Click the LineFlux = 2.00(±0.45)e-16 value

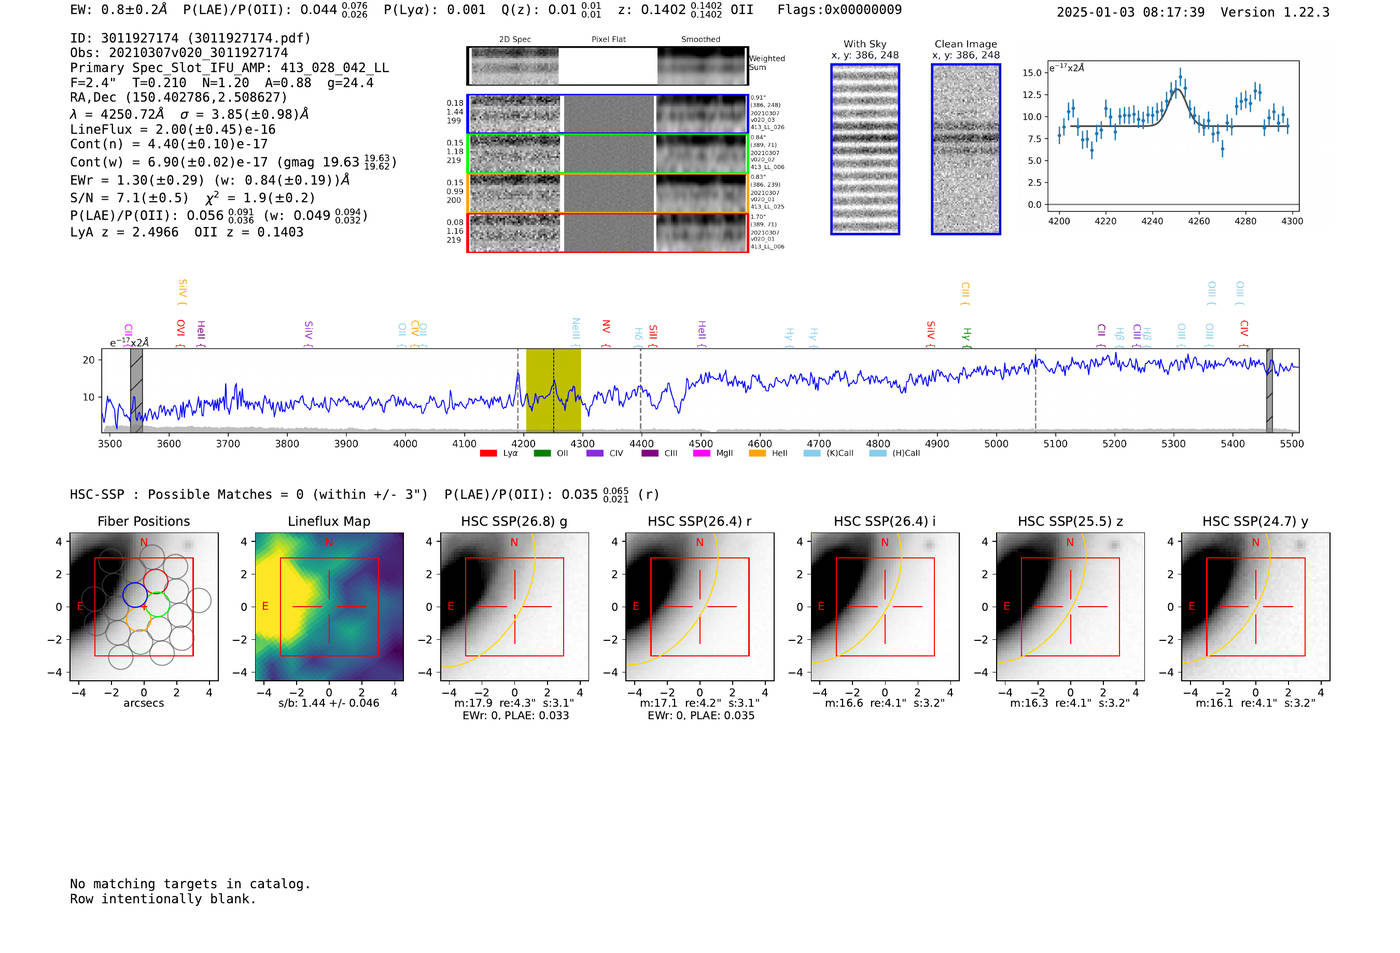[x=173, y=129]
